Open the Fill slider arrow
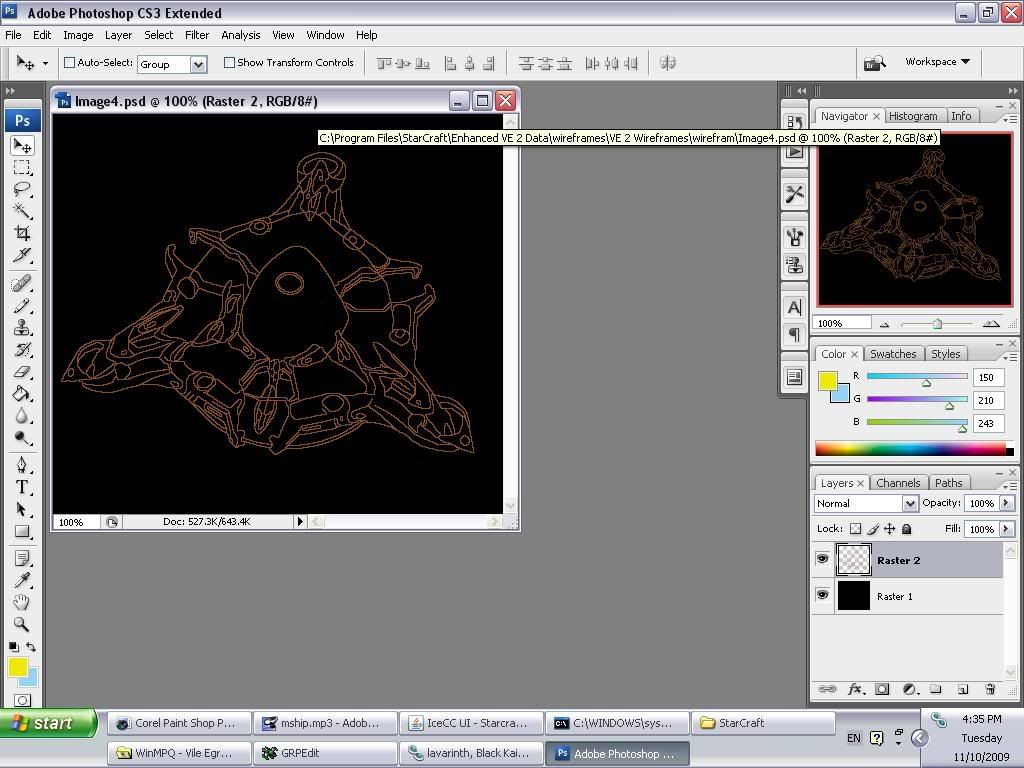 pyautogui.click(x=1006, y=529)
